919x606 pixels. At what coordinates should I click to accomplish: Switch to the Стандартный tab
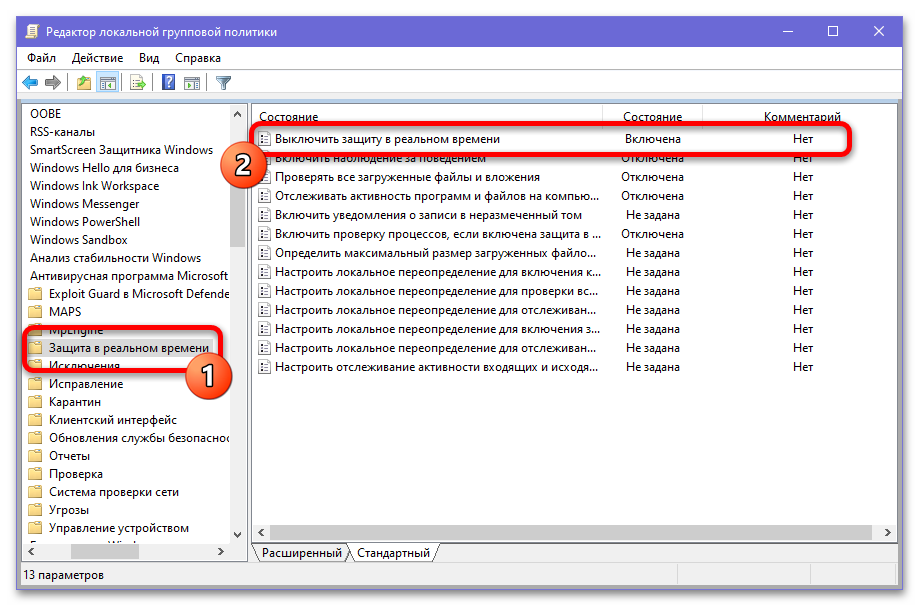[393, 553]
